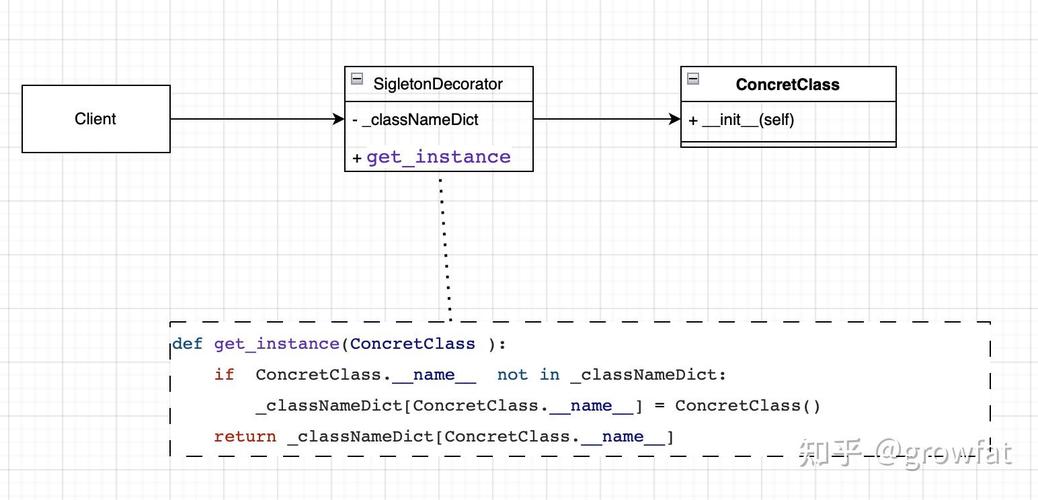The image size is (1038, 500).
Task: Click the dotted connector below get_instance
Action: click(x=444, y=250)
